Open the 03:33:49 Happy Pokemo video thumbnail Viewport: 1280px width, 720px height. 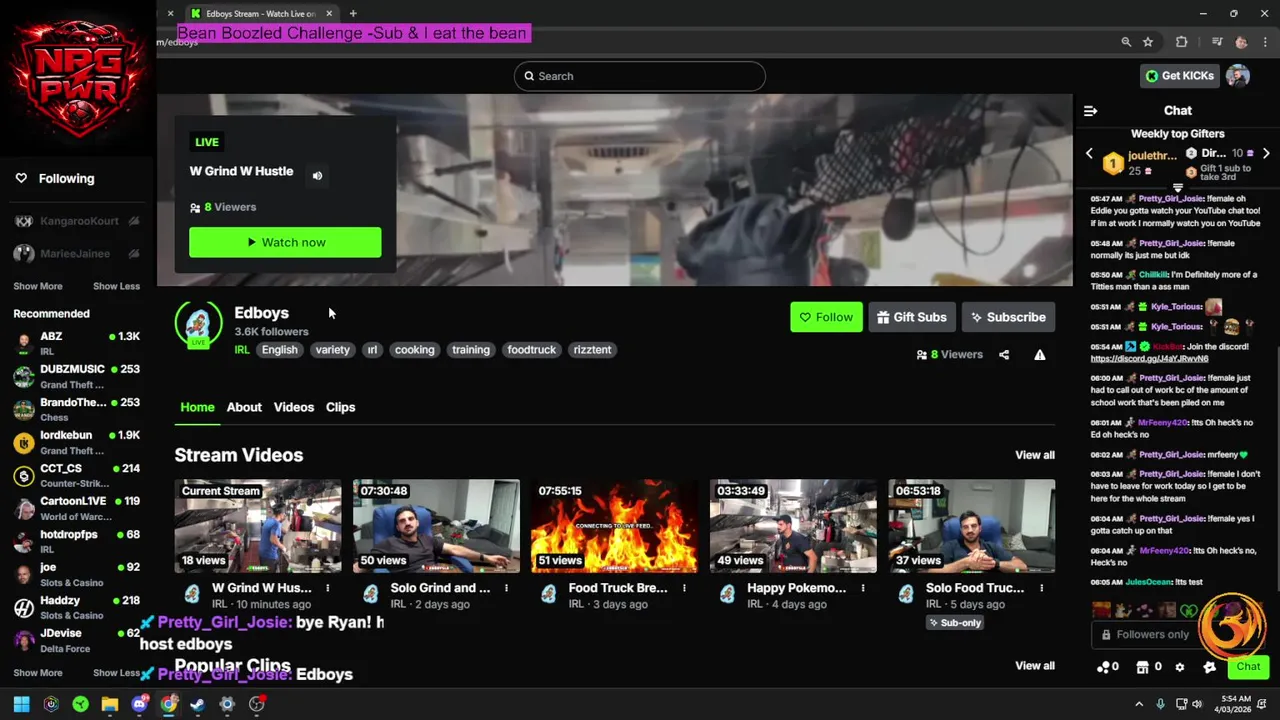pyautogui.click(x=793, y=526)
